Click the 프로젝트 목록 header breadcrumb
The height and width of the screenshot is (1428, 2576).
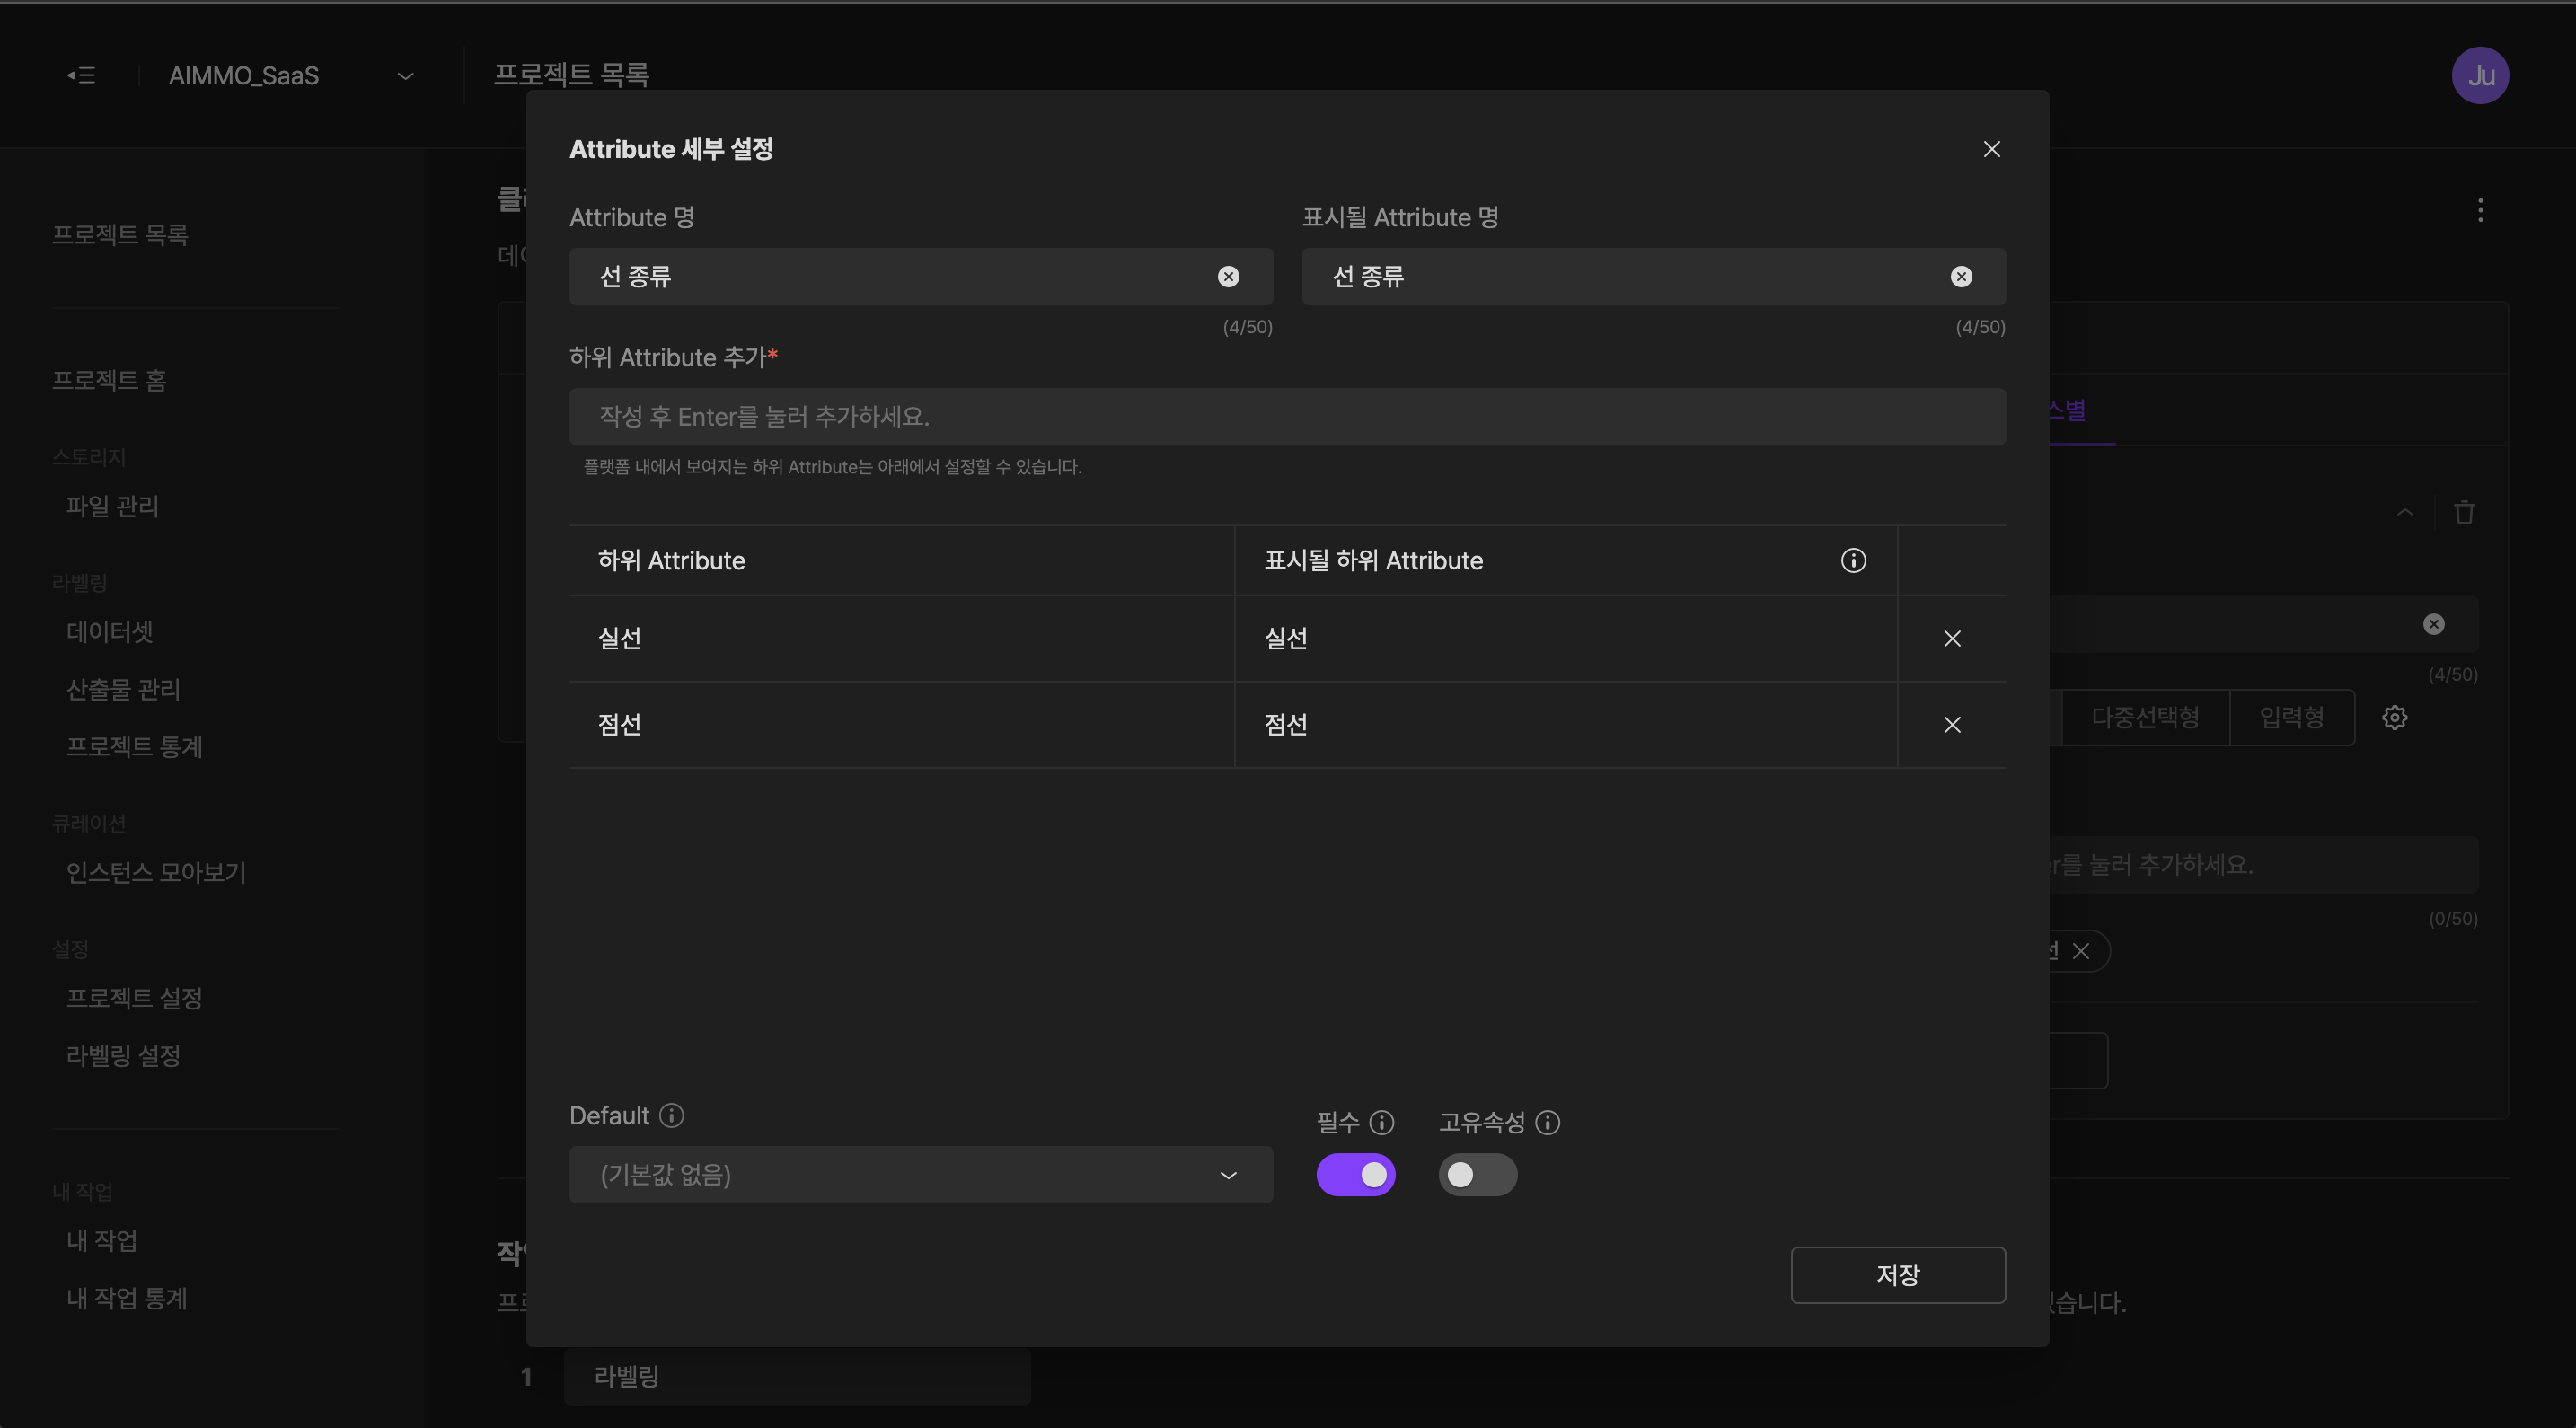[x=571, y=74]
